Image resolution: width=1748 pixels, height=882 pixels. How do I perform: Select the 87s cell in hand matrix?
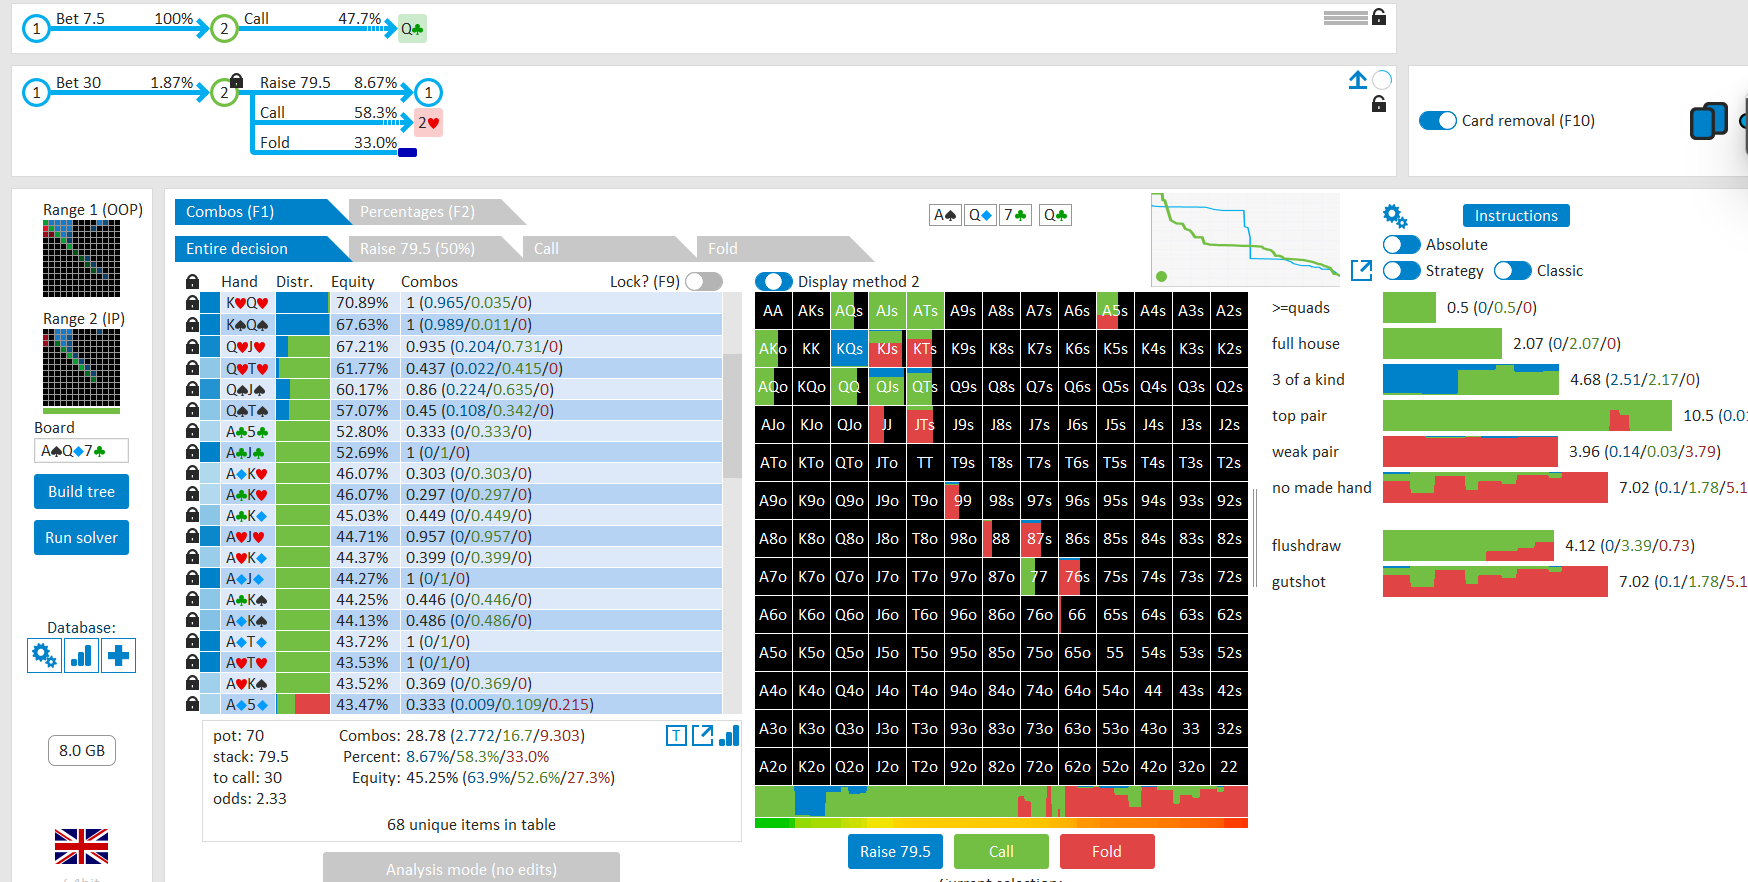pyautogui.click(x=1039, y=539)
